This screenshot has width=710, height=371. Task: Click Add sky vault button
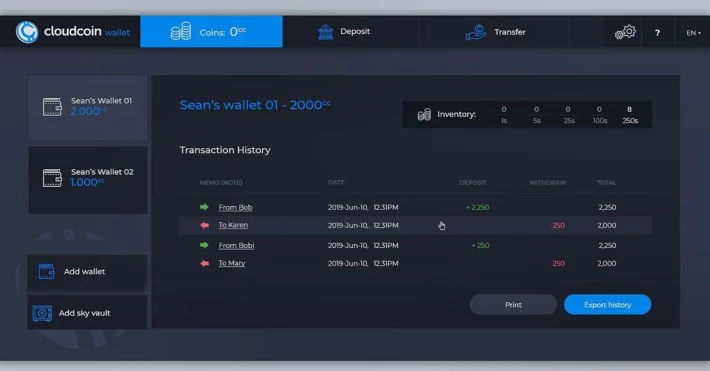click(87, 313)
